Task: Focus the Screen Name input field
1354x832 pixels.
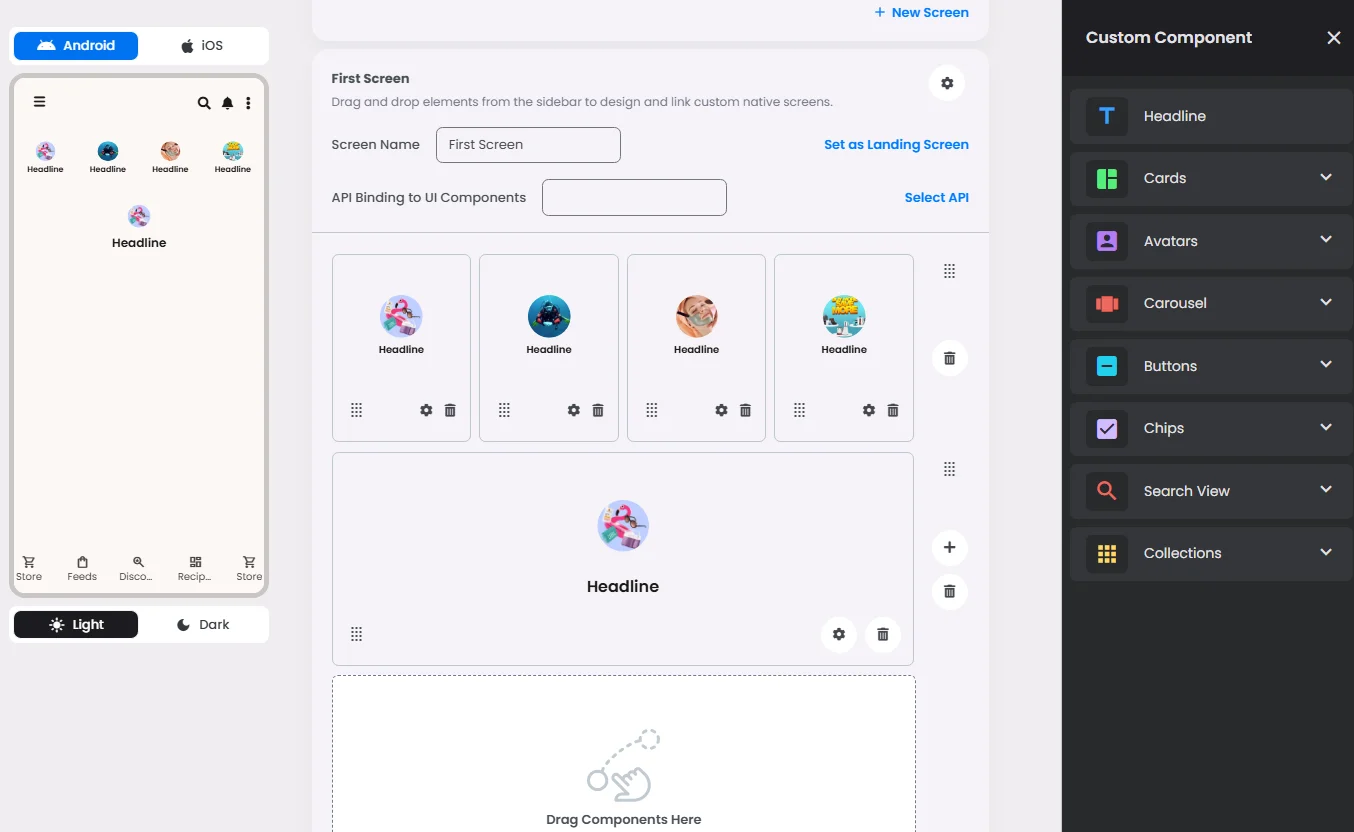Action: coord(528,145)
